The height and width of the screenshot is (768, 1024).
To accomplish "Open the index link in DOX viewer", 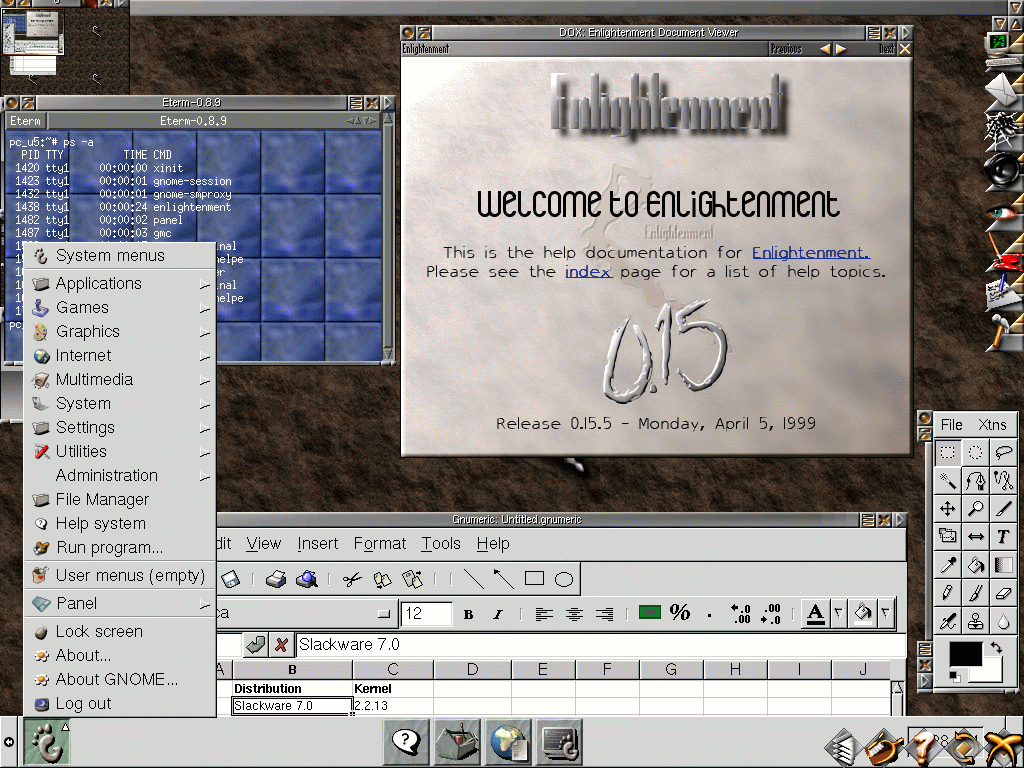I will 588,272.
